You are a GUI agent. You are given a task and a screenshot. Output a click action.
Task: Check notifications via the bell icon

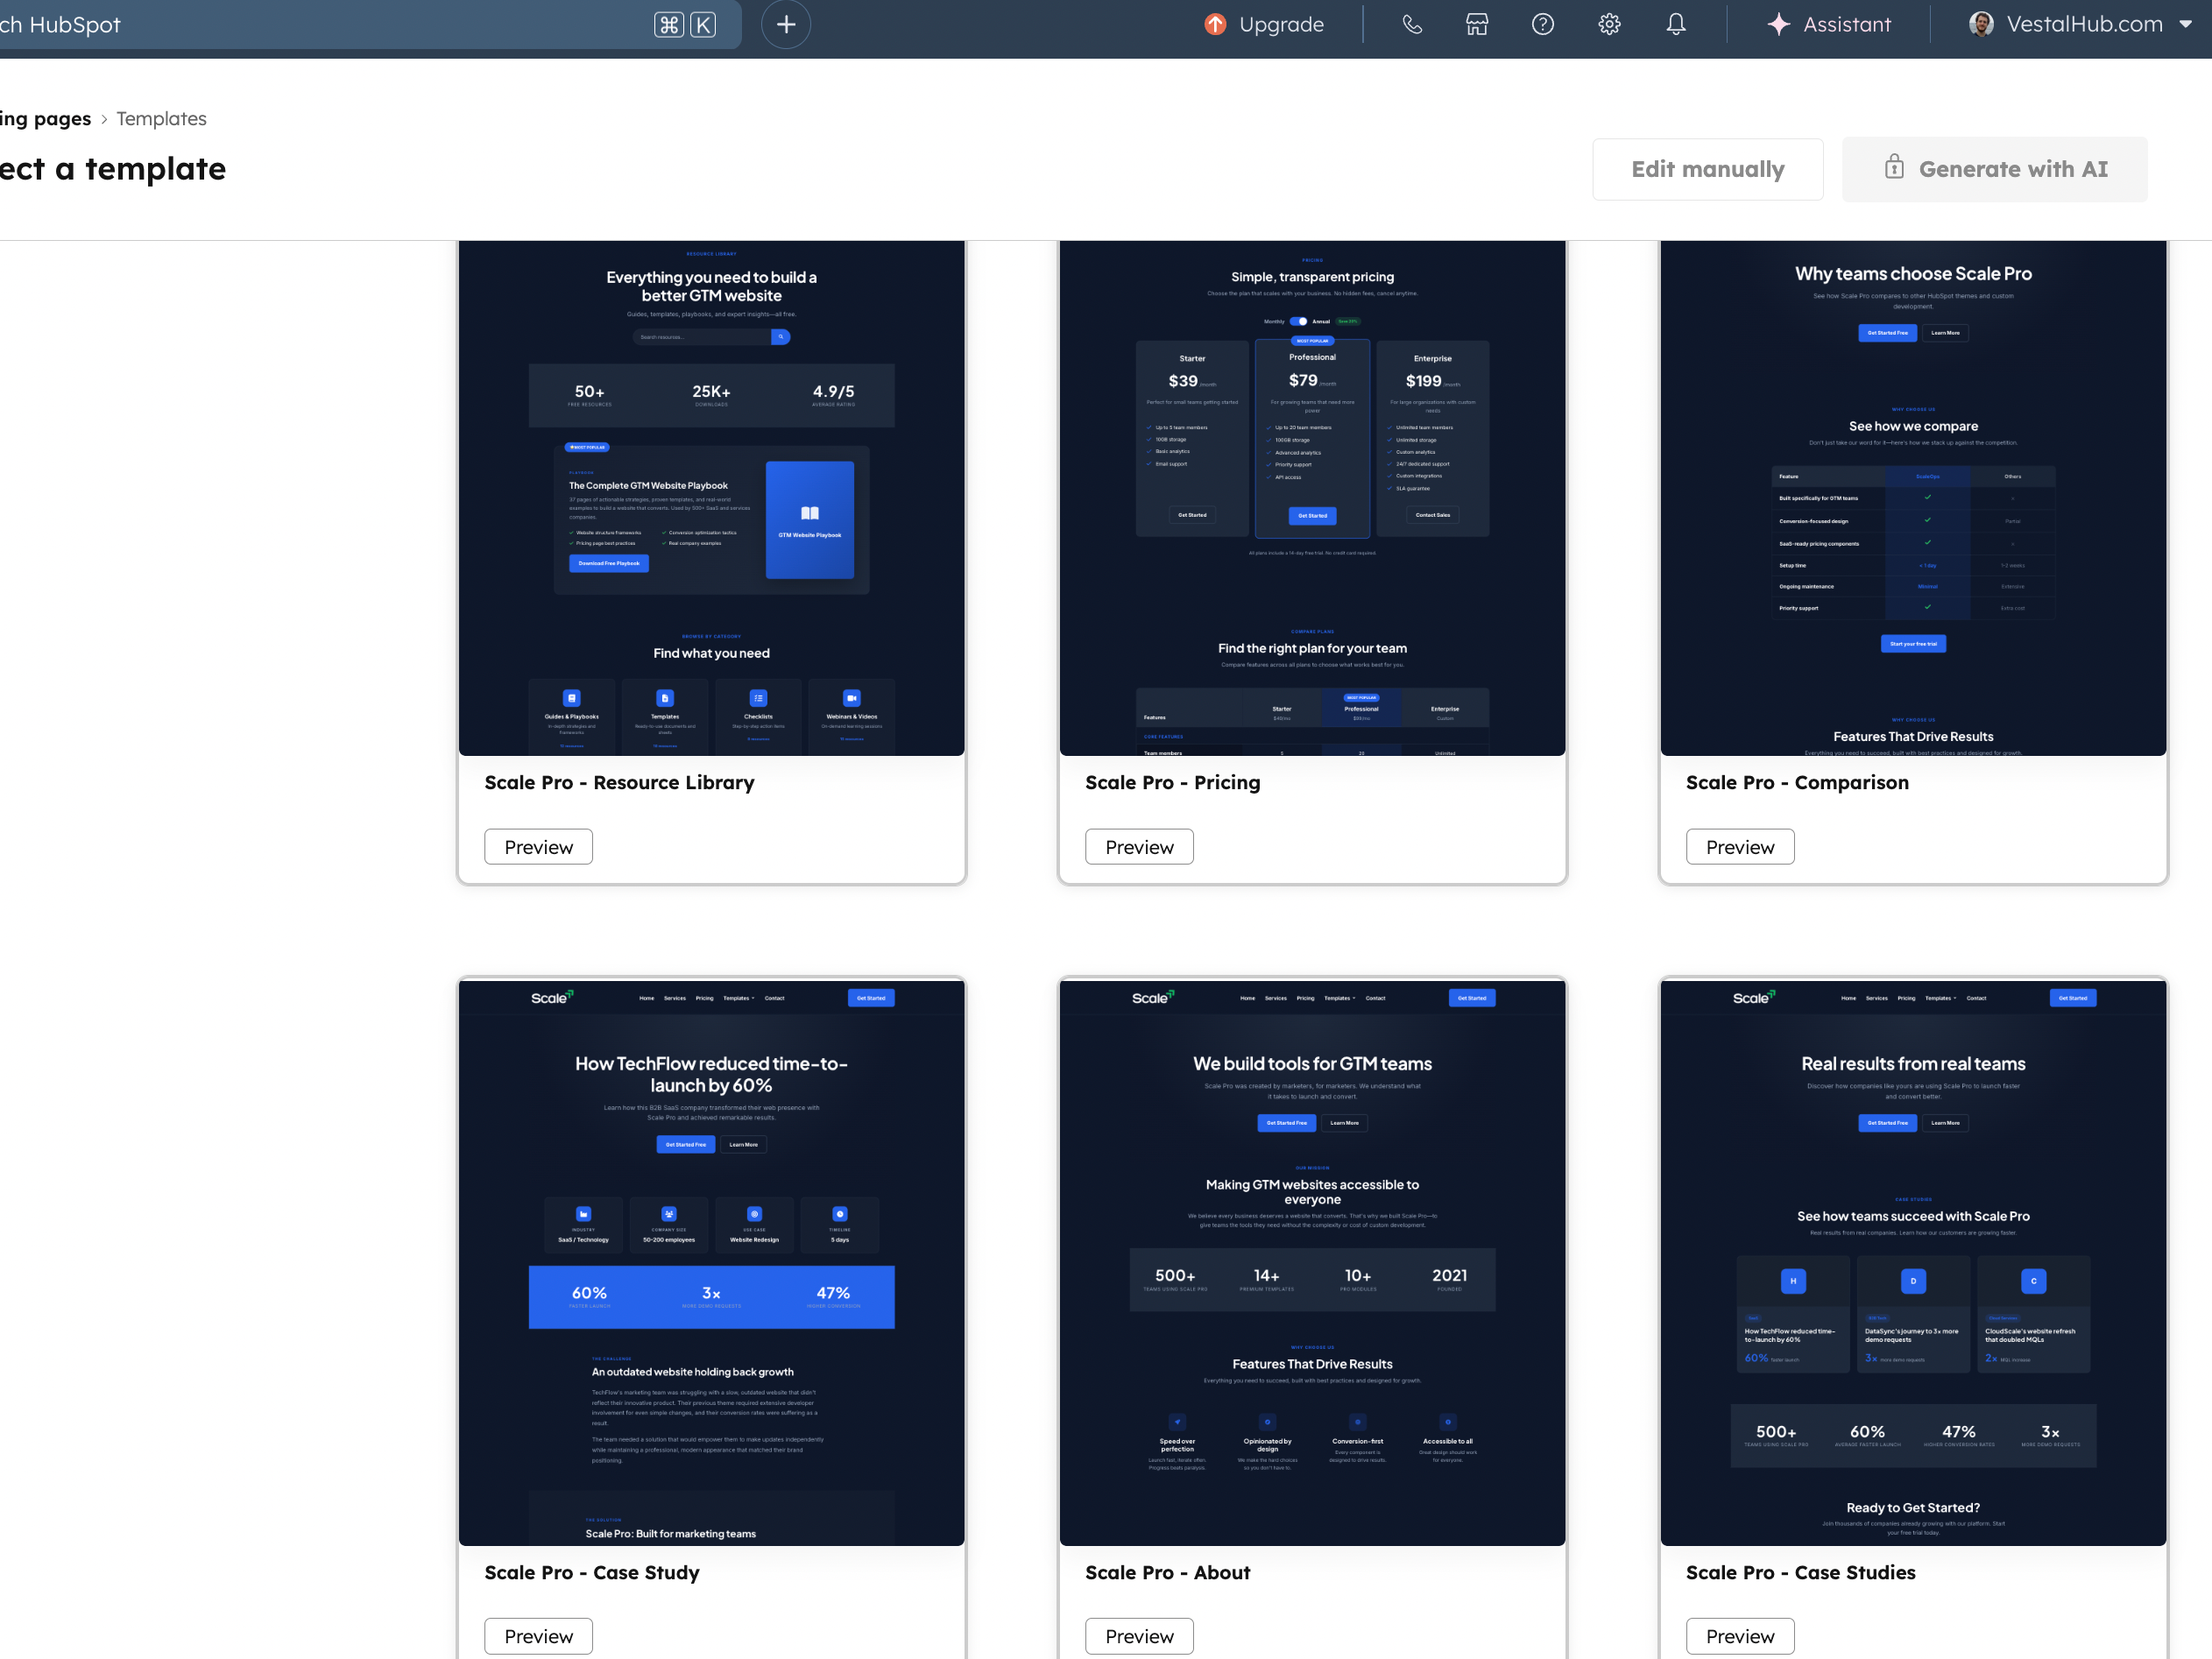[1676, 24]
